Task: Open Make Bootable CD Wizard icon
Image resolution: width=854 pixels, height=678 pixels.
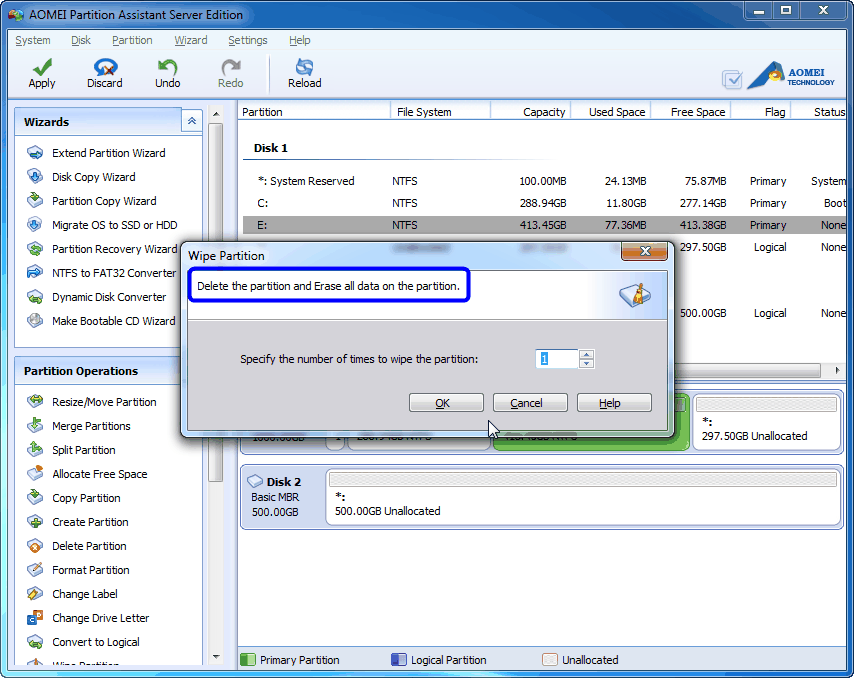Action: (35, 321)
